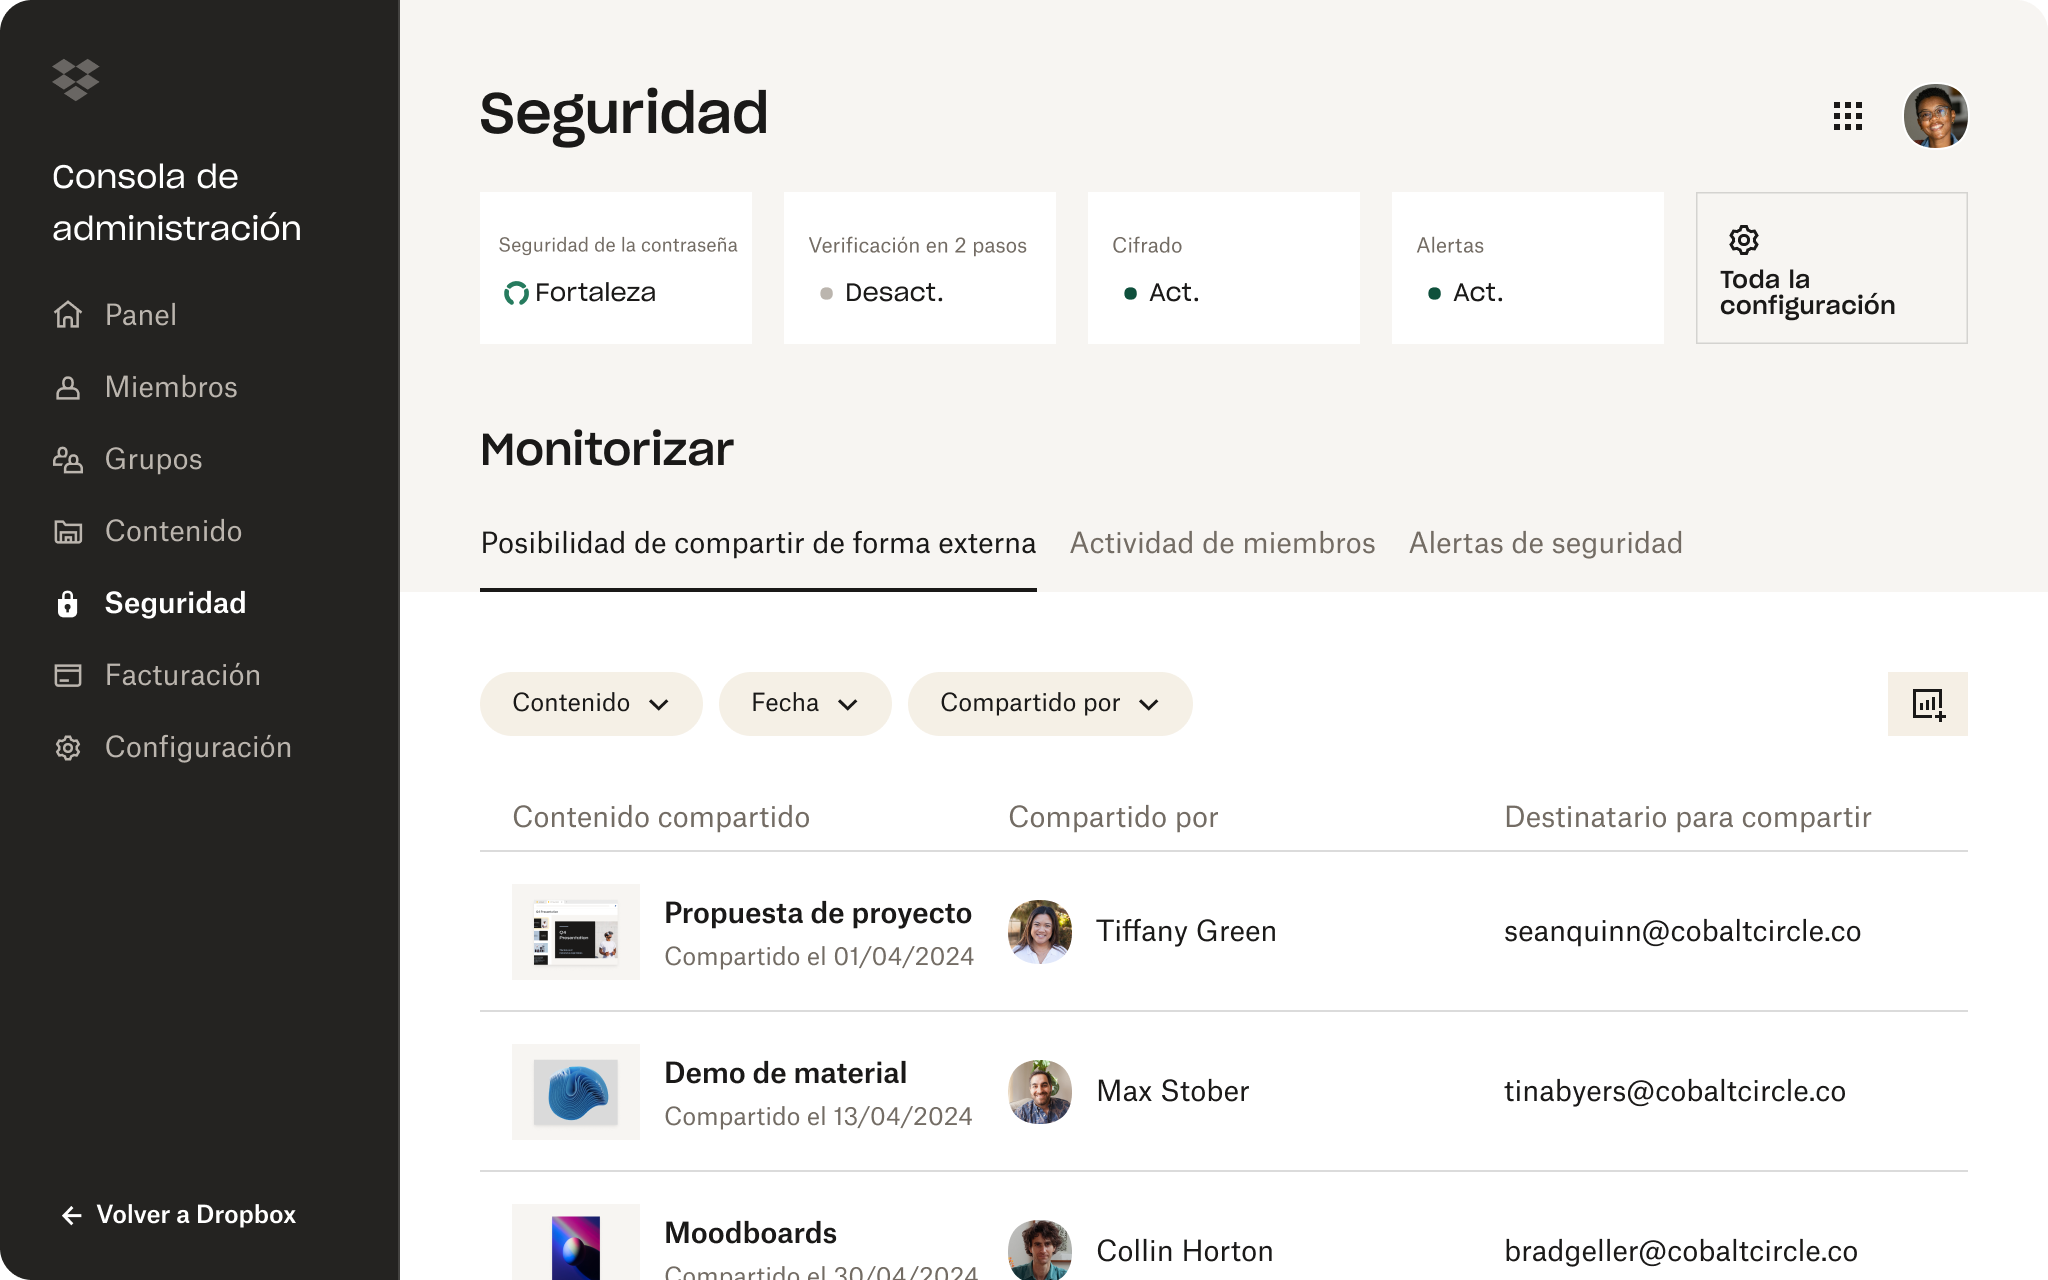Select Posibilidad de compartir de forma externa tab
This screenshot has width=2048, height=1280.
coord(758,543)
